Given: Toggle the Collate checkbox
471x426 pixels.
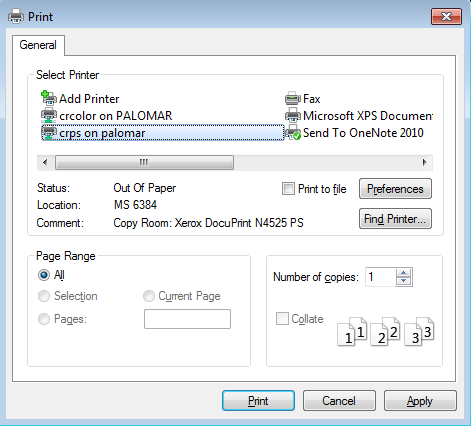Looking at the screenshot, I should (x=282, y=318).
